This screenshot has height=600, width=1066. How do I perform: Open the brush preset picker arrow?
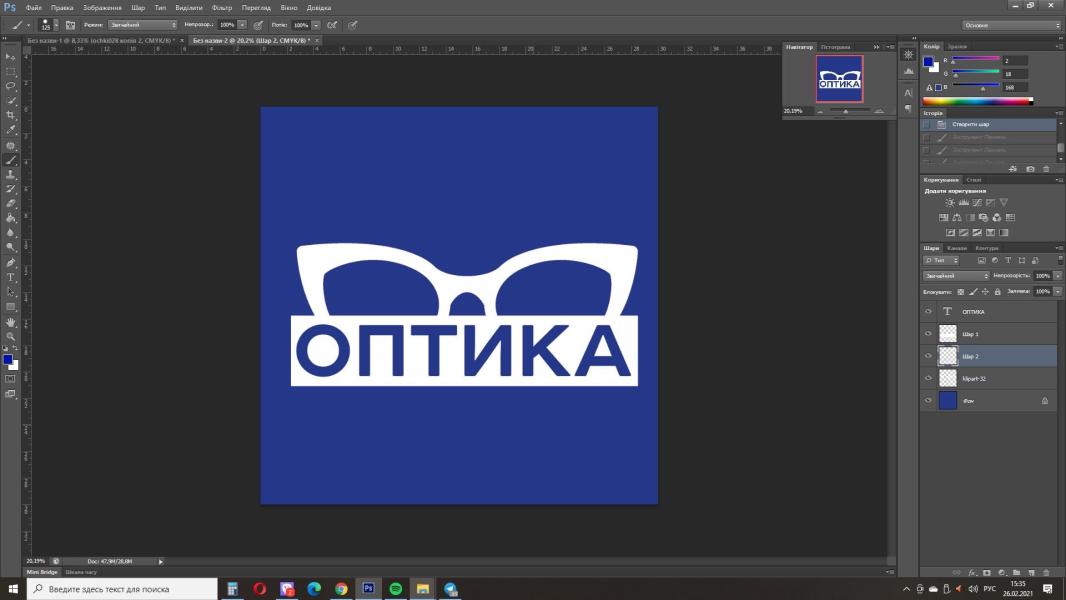tap(56, 25)
